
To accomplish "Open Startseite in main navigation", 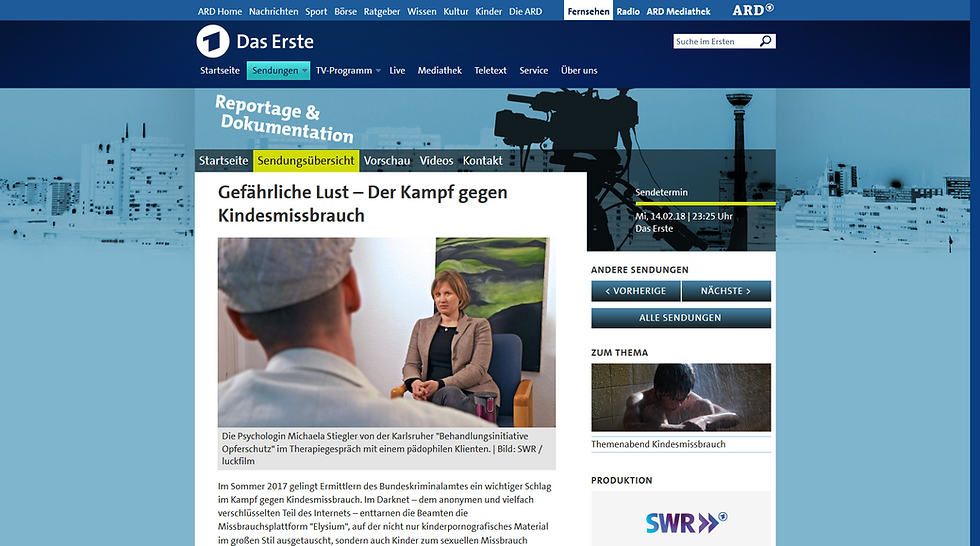I will click(220, 71).
